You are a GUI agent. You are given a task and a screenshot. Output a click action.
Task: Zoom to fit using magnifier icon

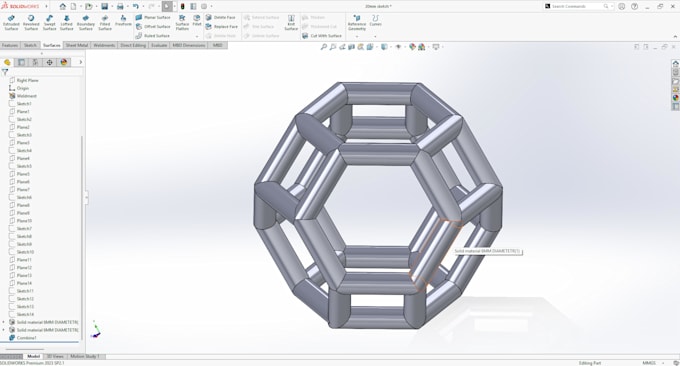[x=324, y=47]
